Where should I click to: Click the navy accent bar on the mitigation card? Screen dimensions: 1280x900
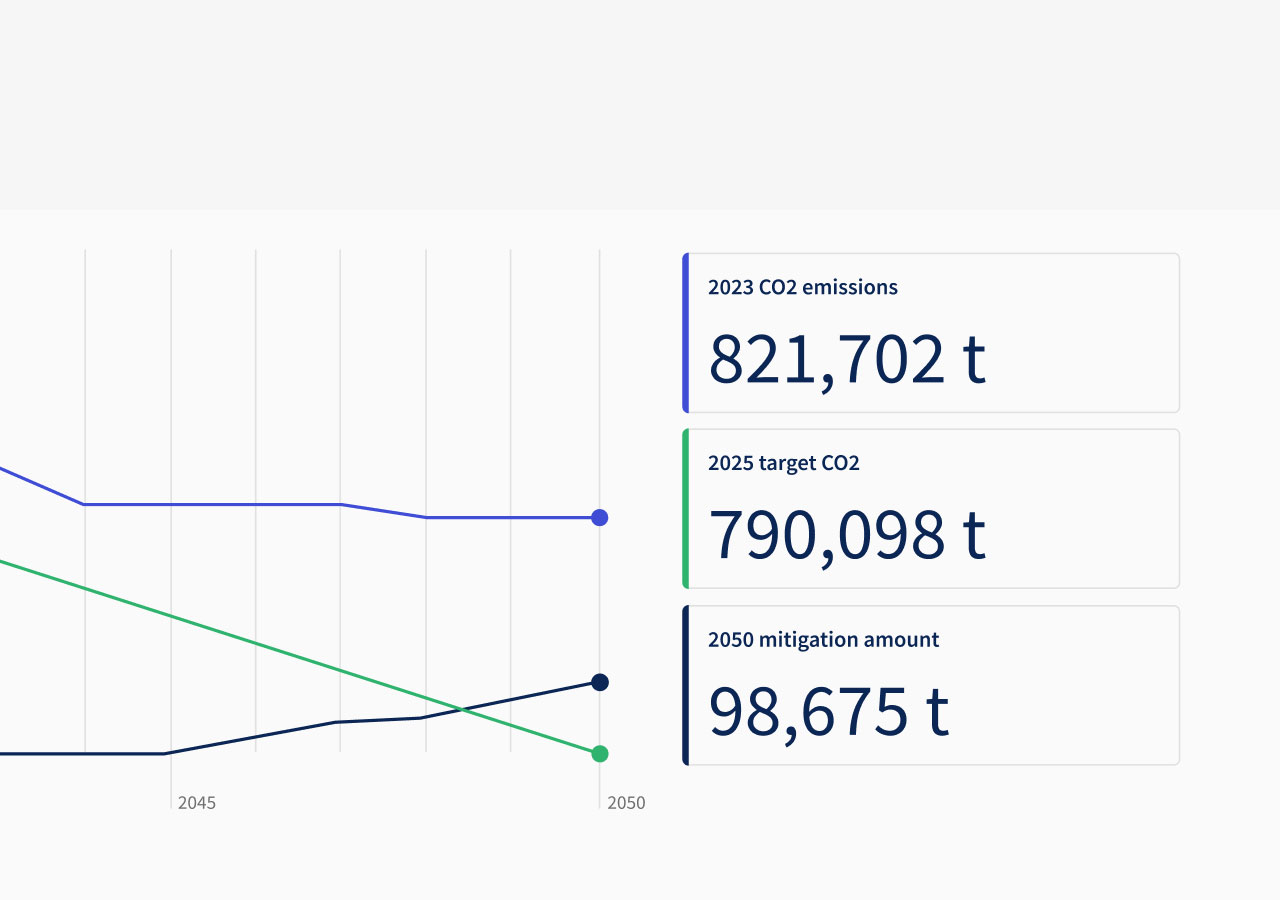point(685,684)
